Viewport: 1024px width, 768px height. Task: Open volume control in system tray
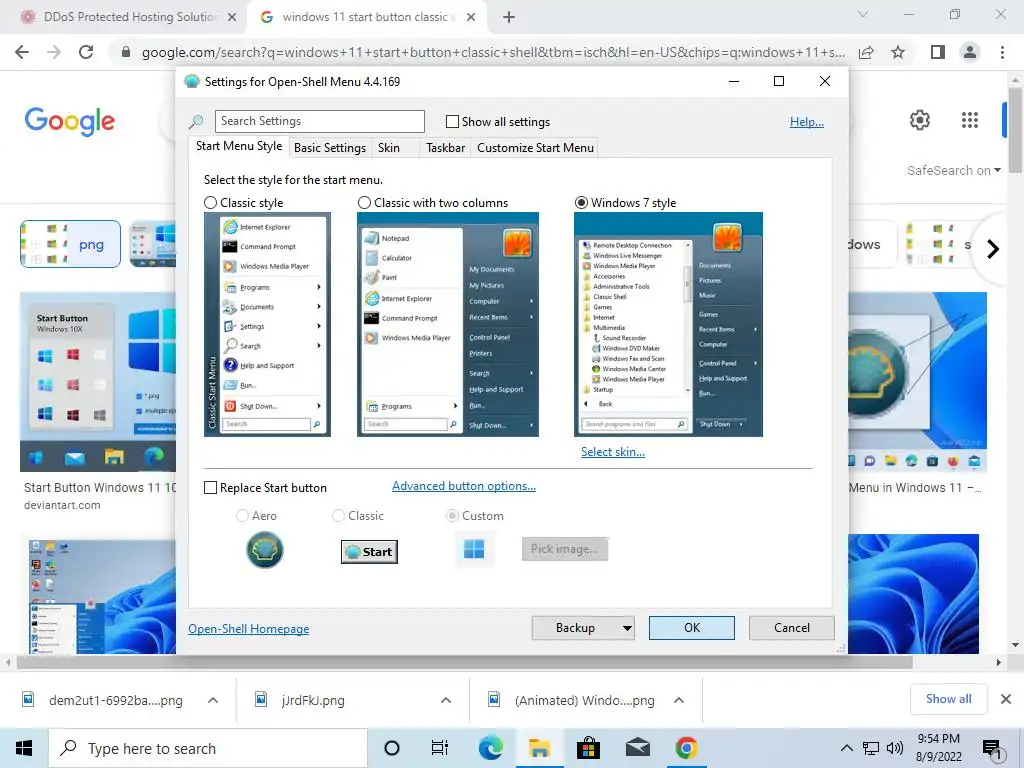(x=895, y=748)
